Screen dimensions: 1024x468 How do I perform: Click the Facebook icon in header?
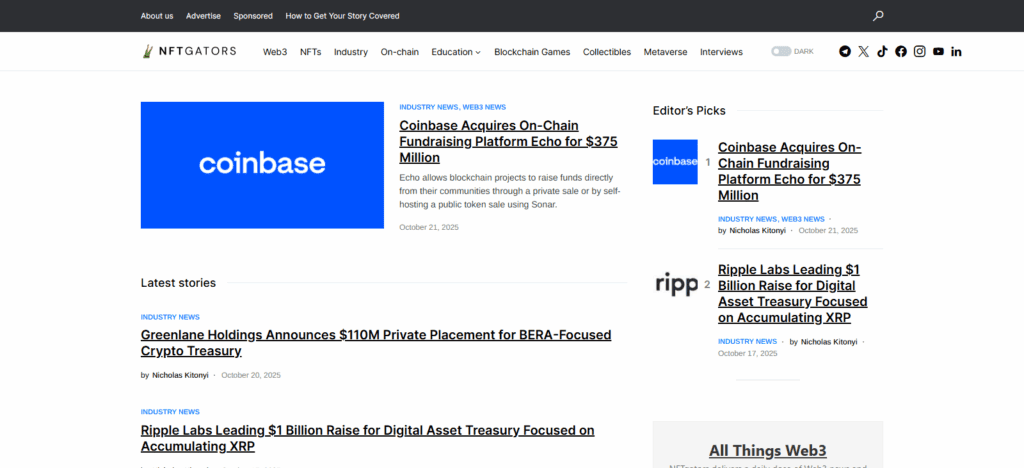pos(901,52)
